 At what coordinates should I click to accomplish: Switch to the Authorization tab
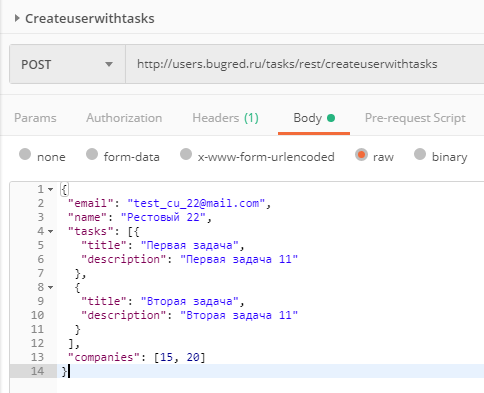[124, 118]
